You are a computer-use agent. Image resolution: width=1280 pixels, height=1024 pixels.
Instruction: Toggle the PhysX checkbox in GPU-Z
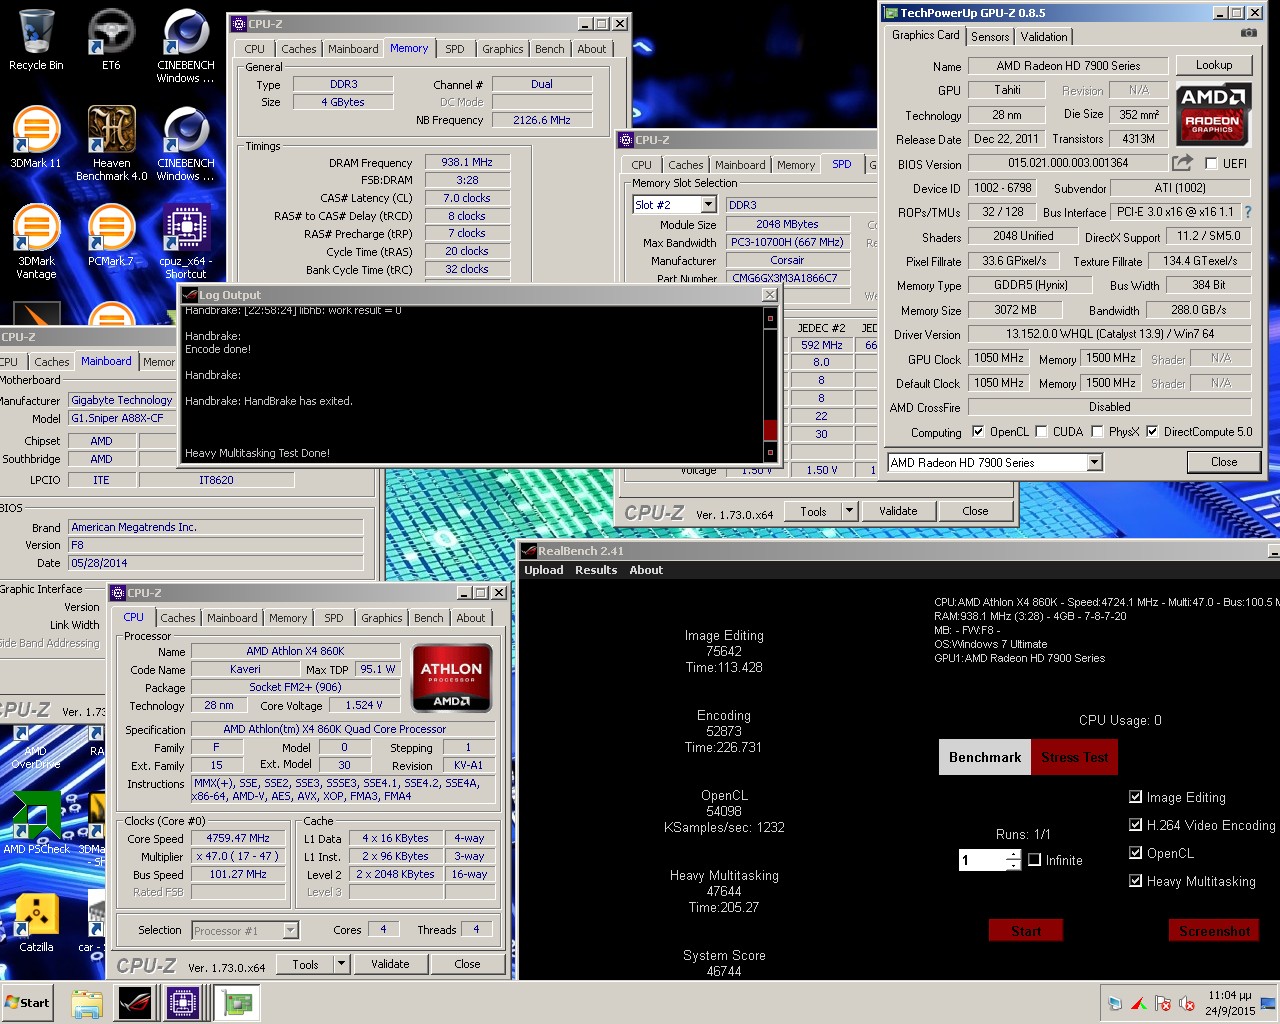(1097, 432)
